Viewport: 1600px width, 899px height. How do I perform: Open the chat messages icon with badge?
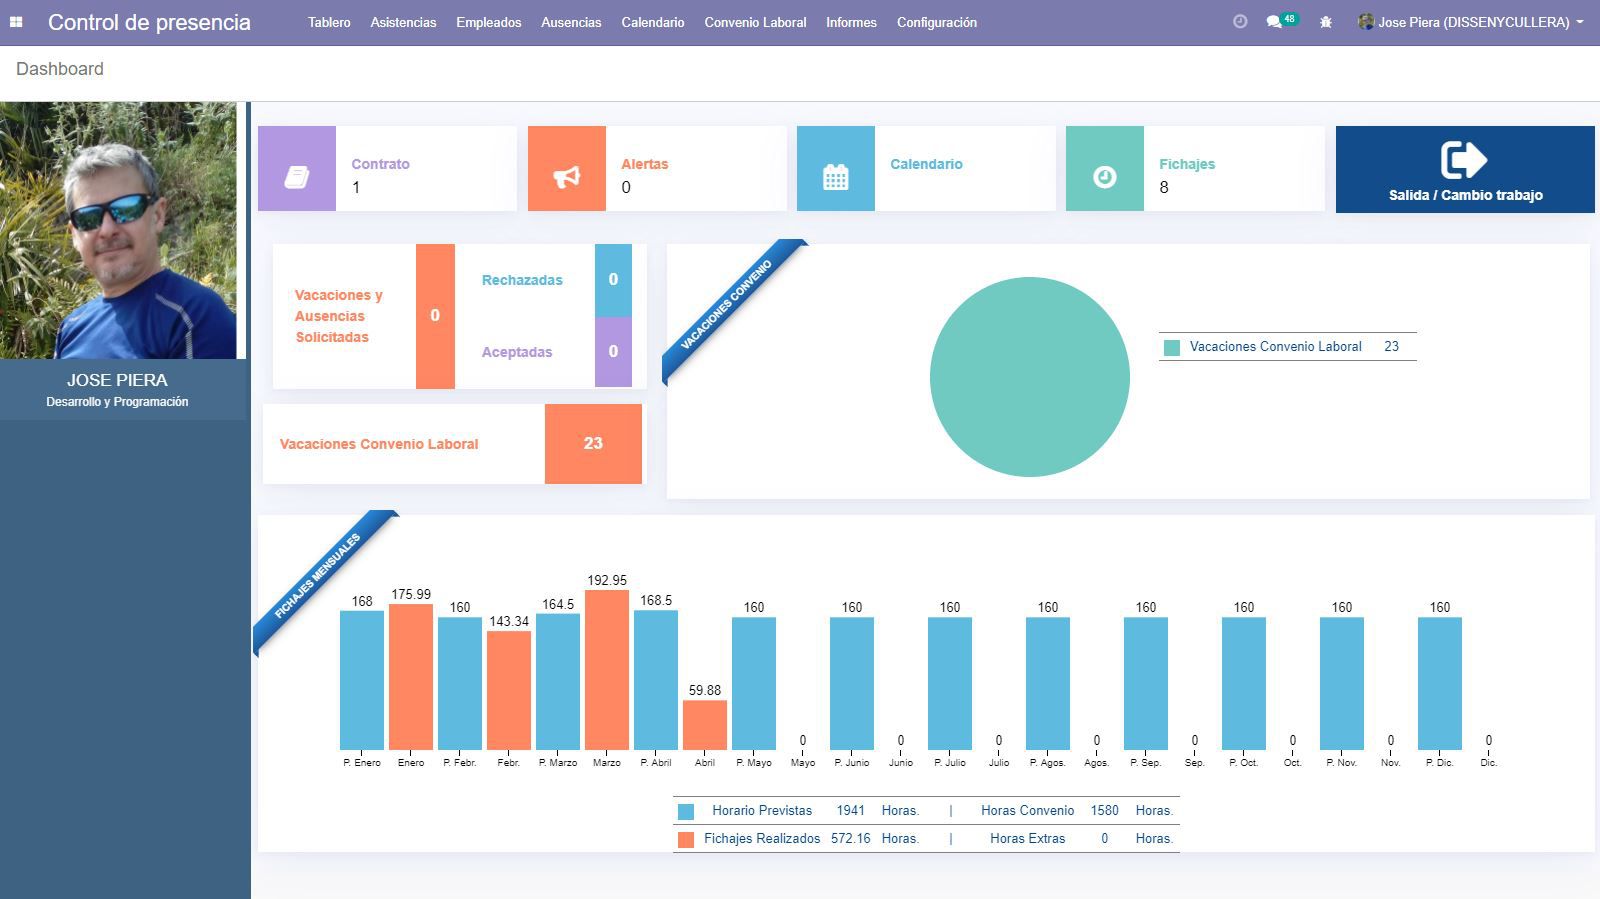tap(1275, 22)
